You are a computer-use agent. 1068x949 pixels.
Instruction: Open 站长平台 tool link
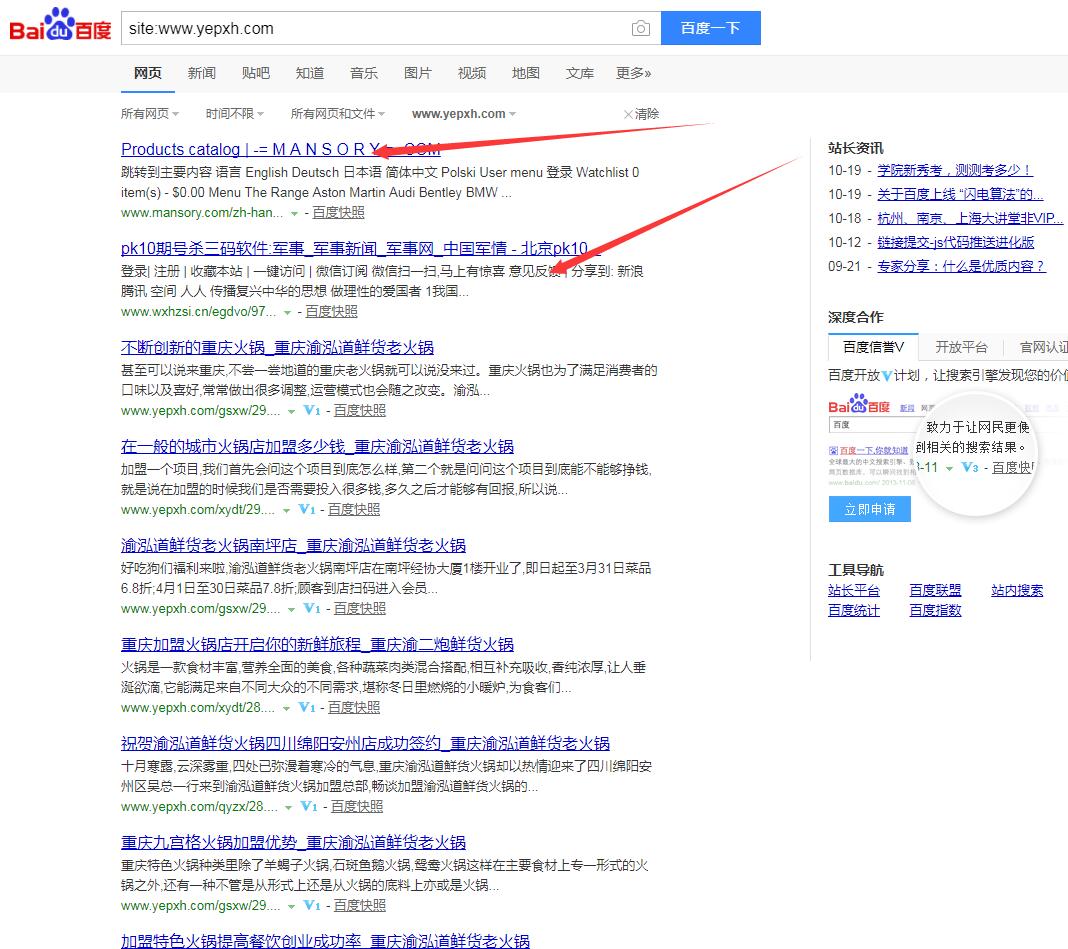pos(853,590)
